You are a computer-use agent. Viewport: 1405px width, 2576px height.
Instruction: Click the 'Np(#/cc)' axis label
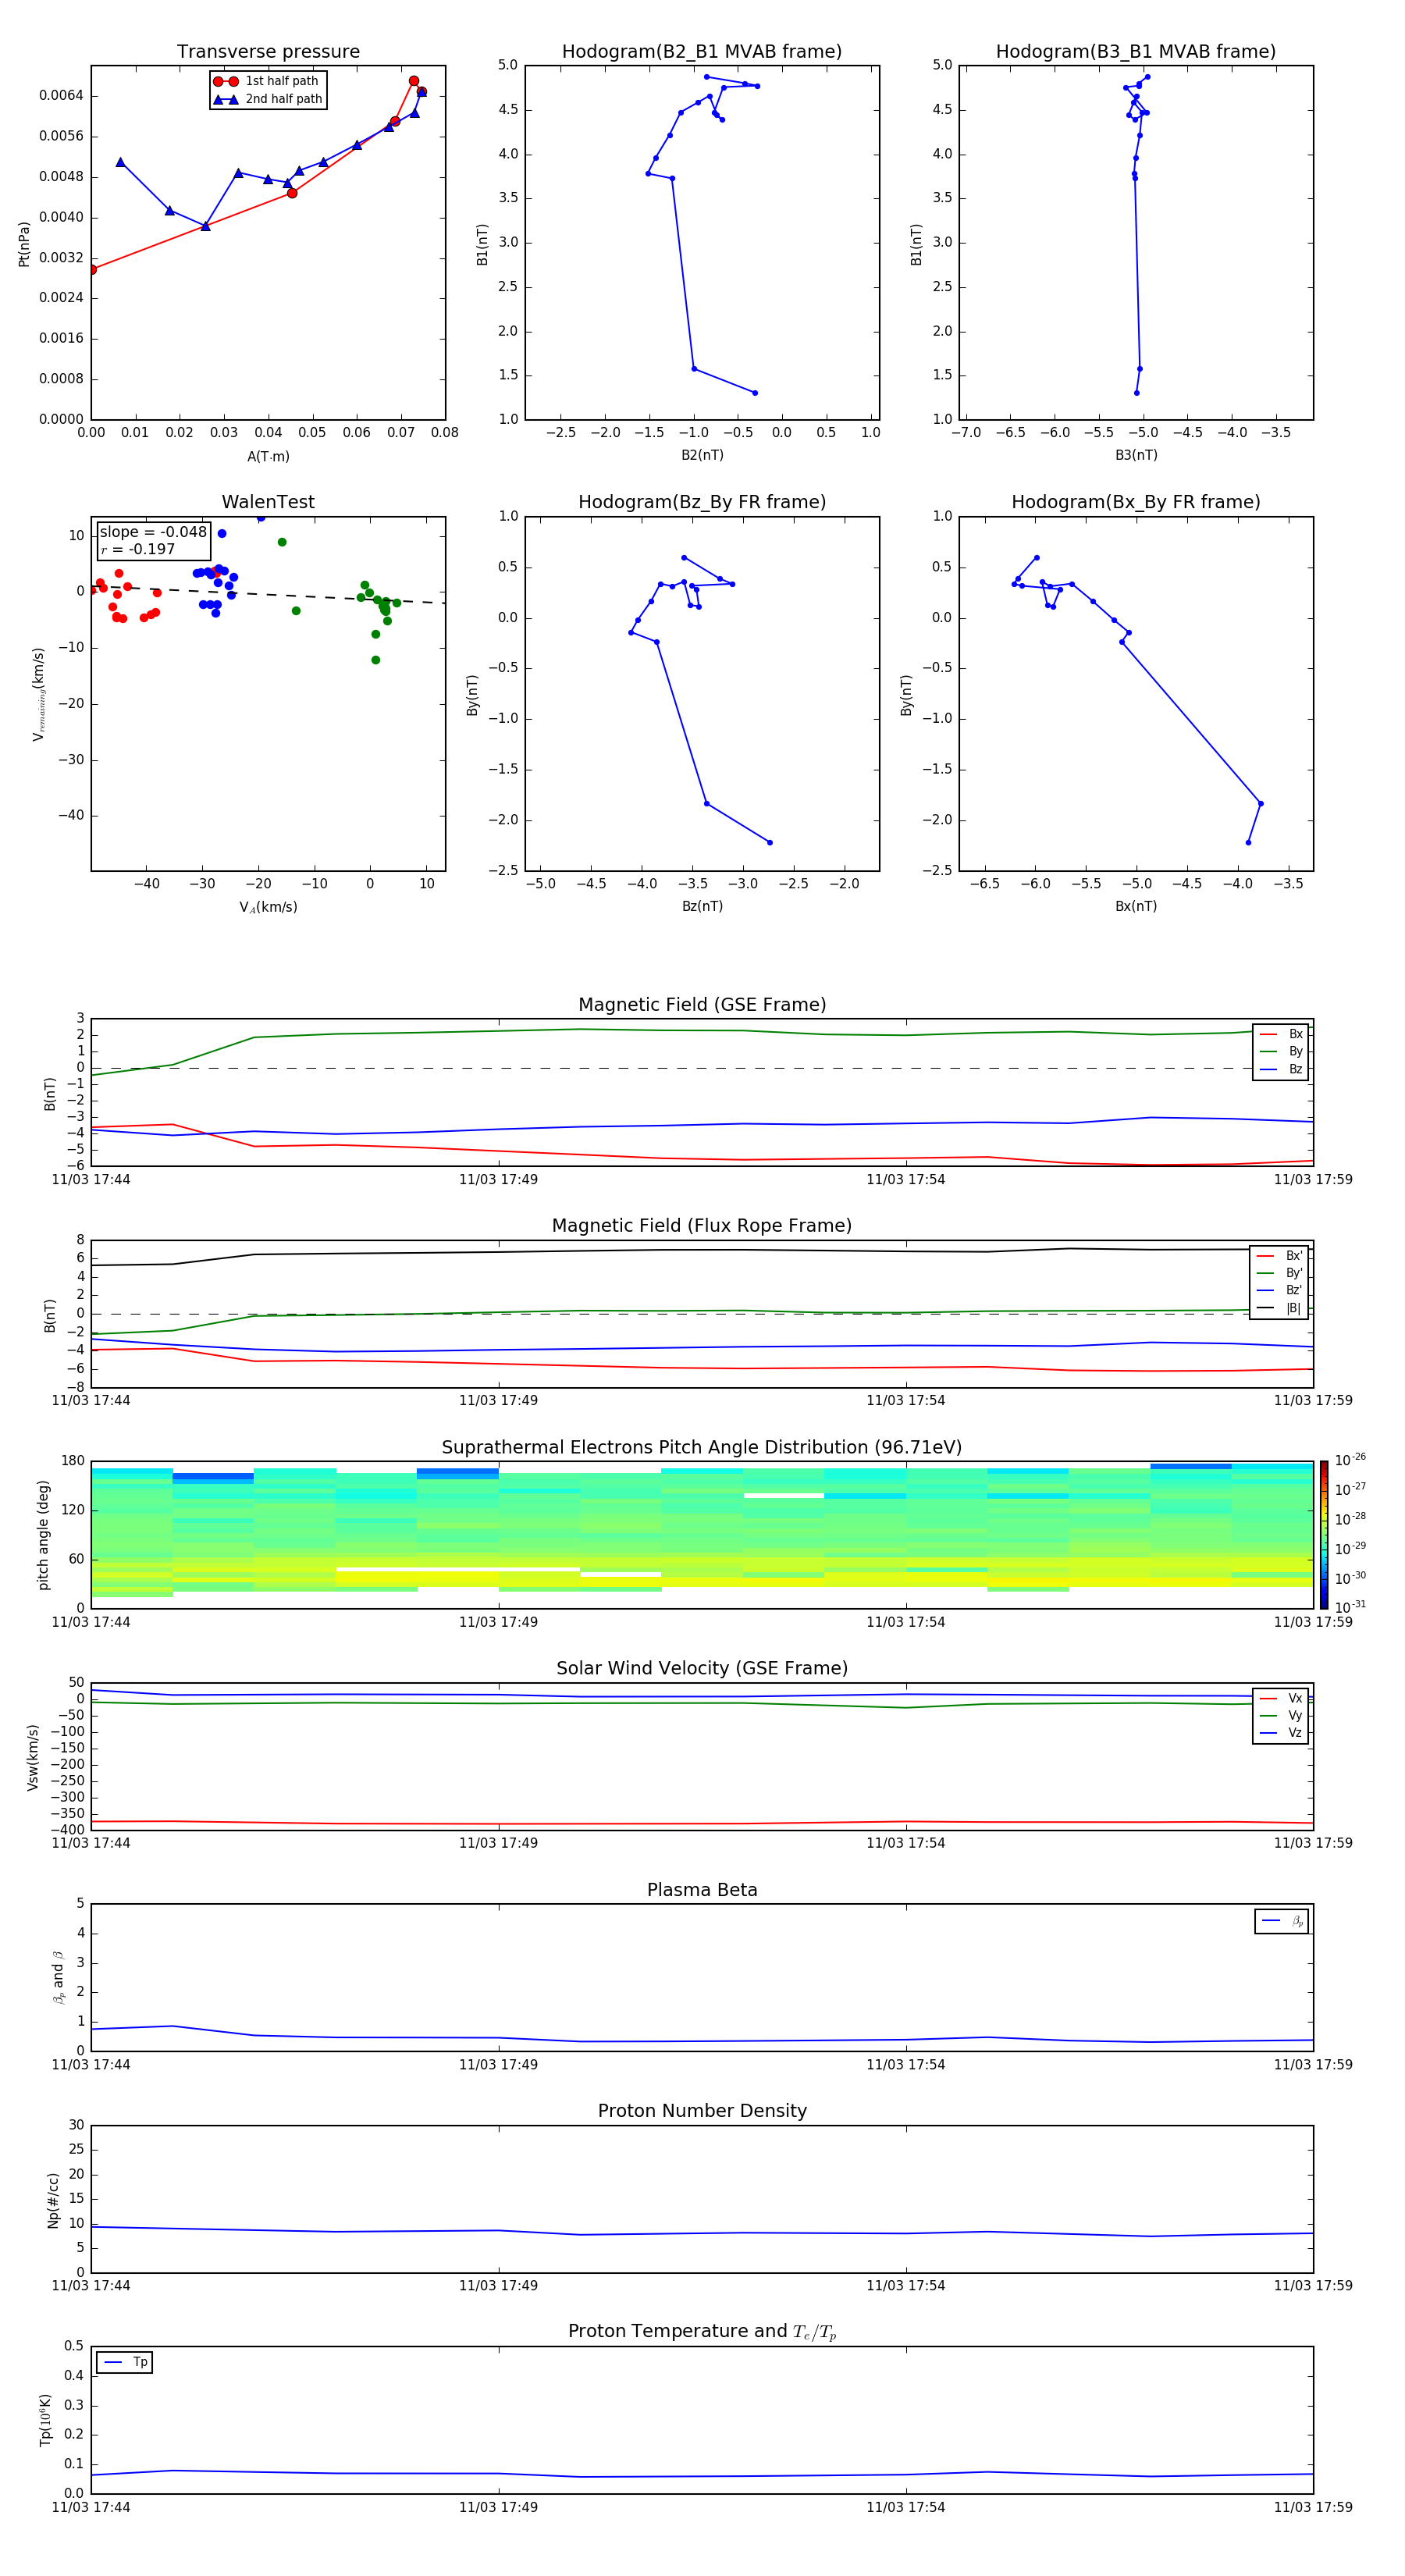point(53,2199)
